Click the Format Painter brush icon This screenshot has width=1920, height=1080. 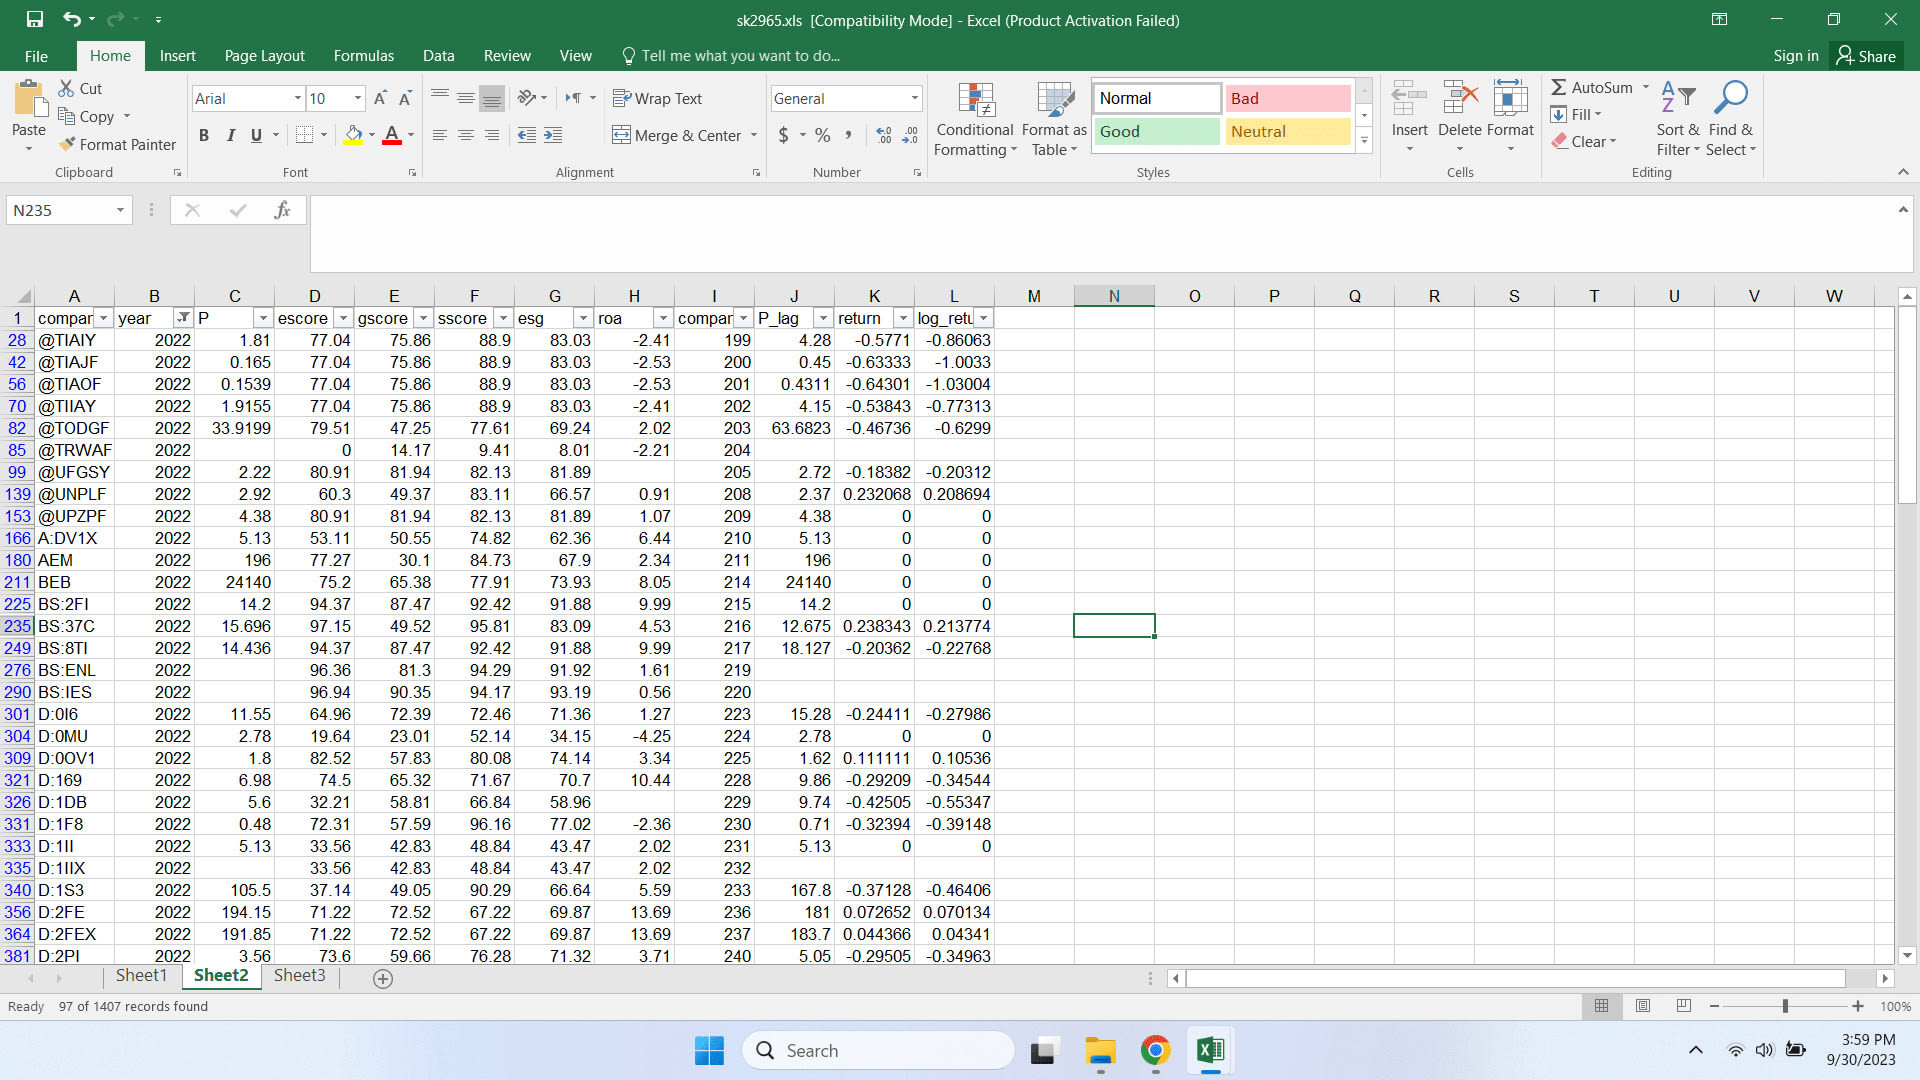(68, 144)
